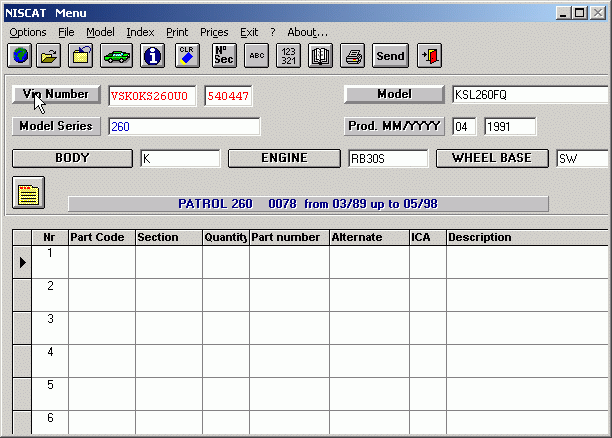Close the NISCAT Menu window
Image resolution: width=612 pixels, height=438 pixels.
pos(598,13)
